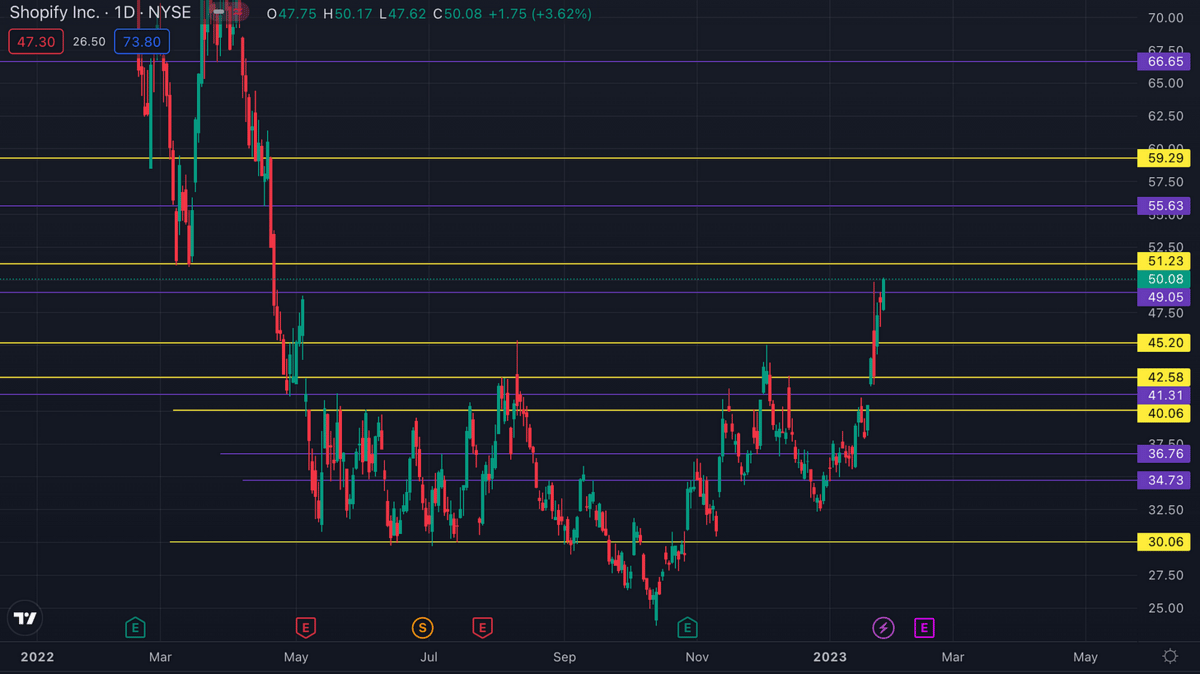Select the 40.06 yellow price label
Viewport: 1200px width, 674px height.
(1165, 411)
